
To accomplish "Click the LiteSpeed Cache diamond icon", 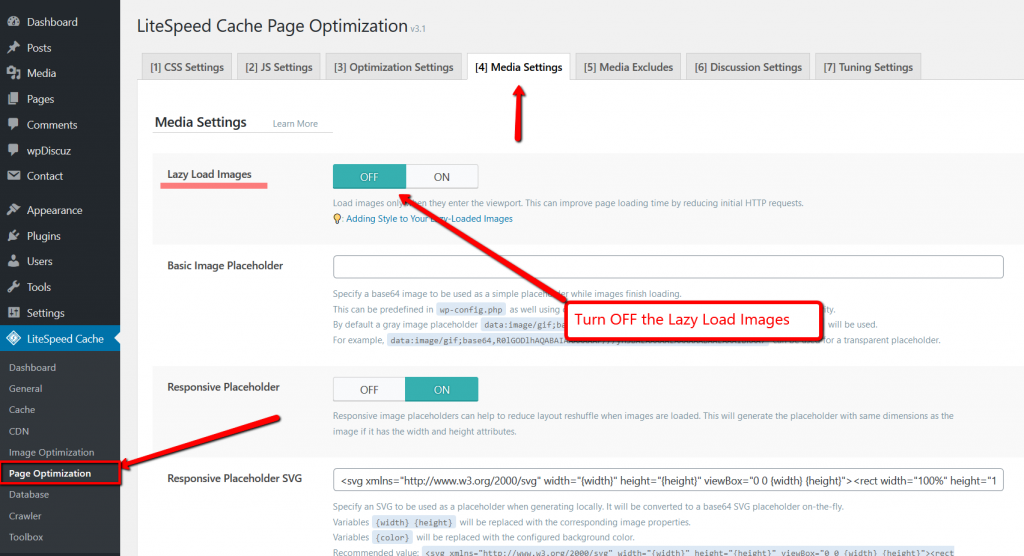I will point(13,339).
